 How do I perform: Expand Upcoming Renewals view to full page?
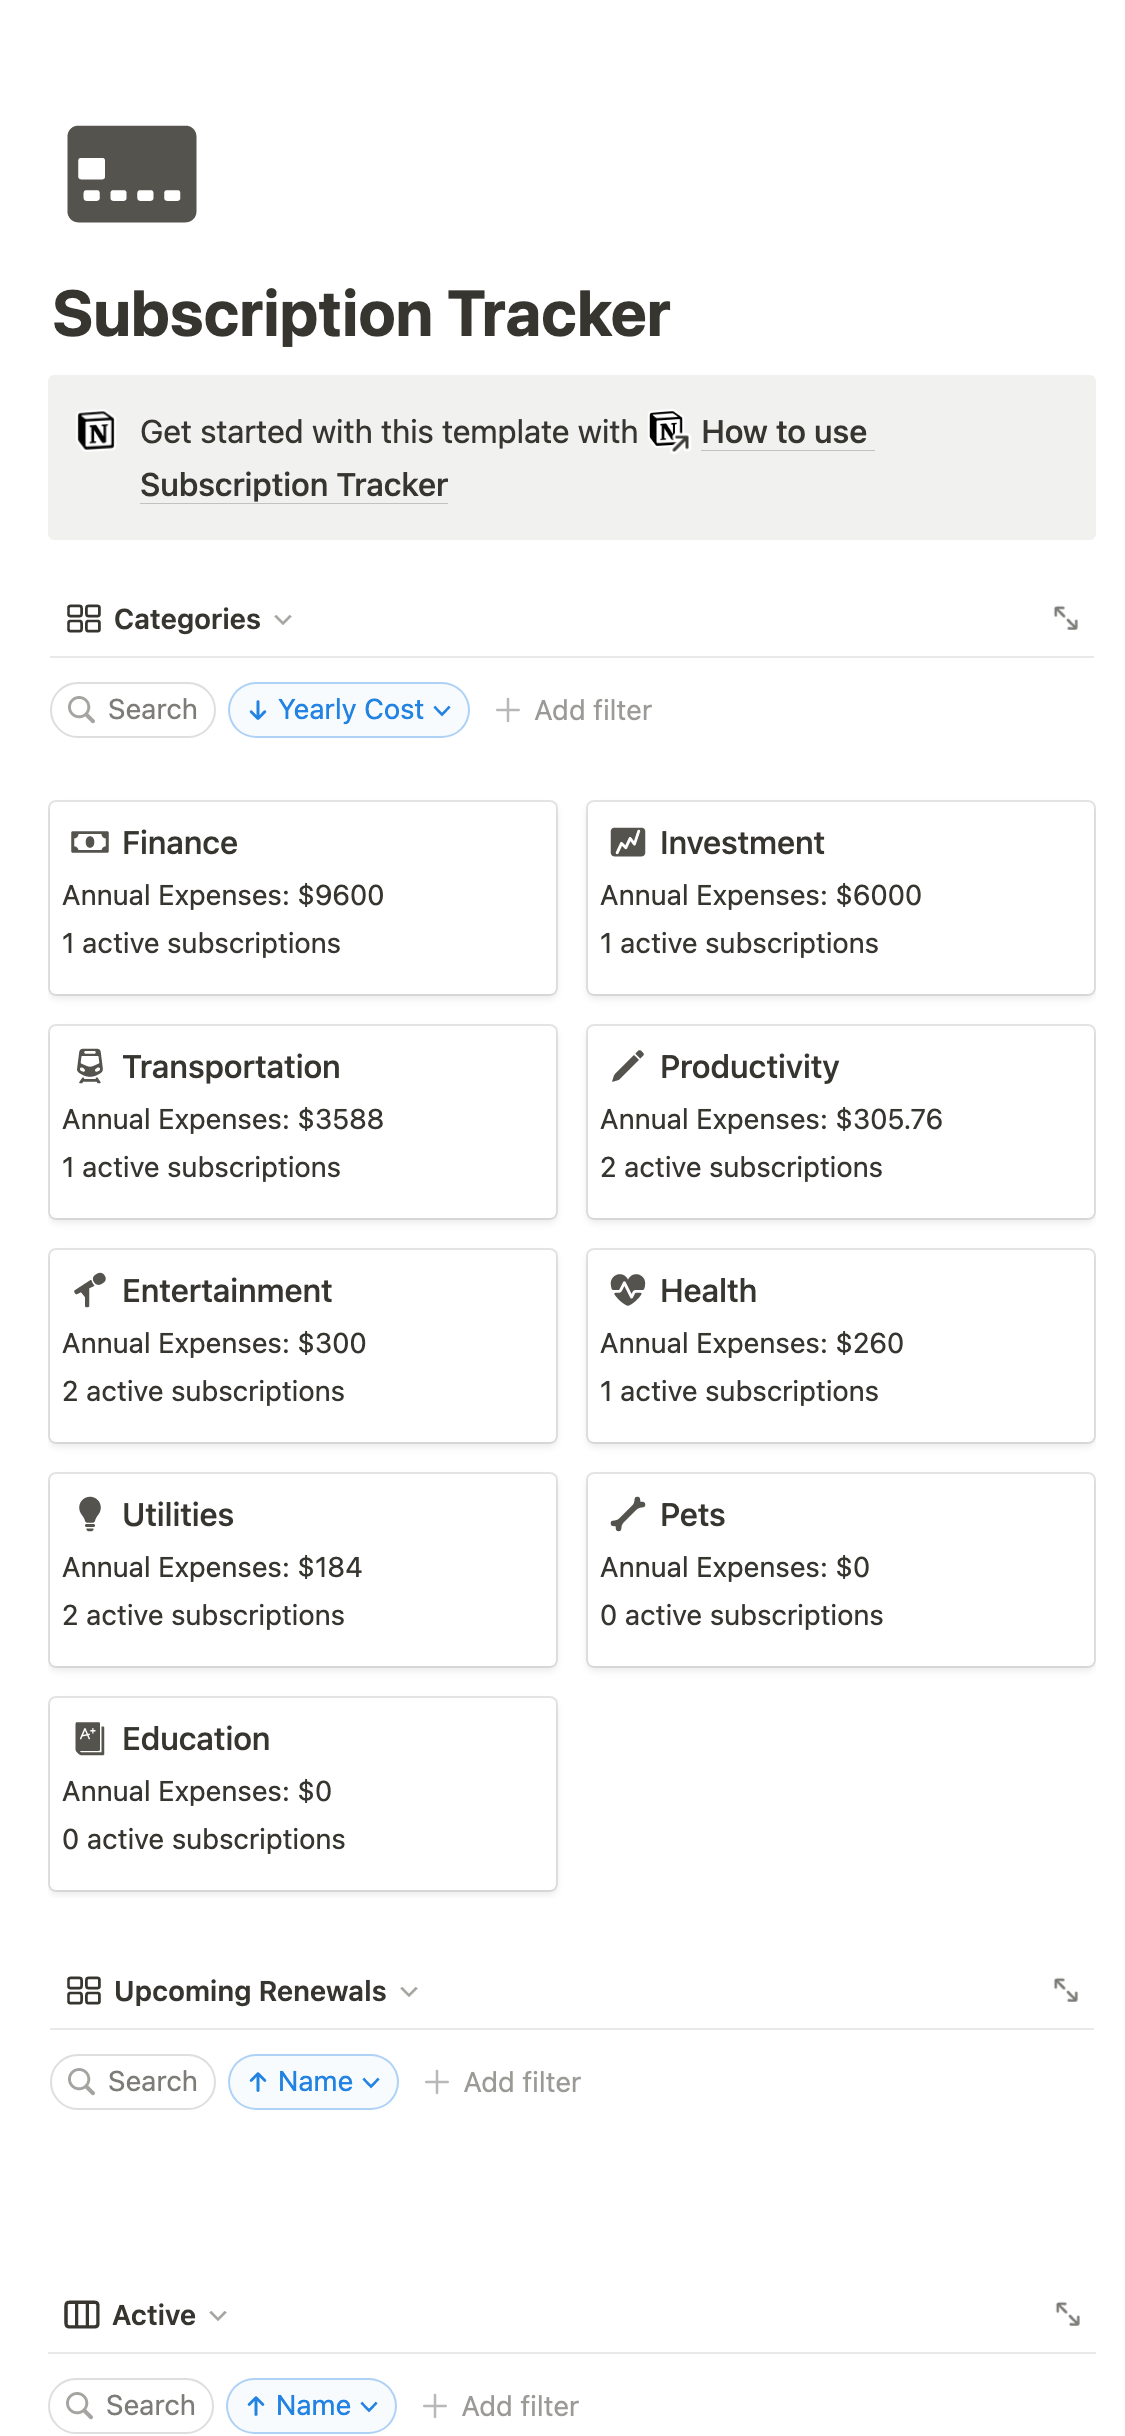coord(1065,1990)
